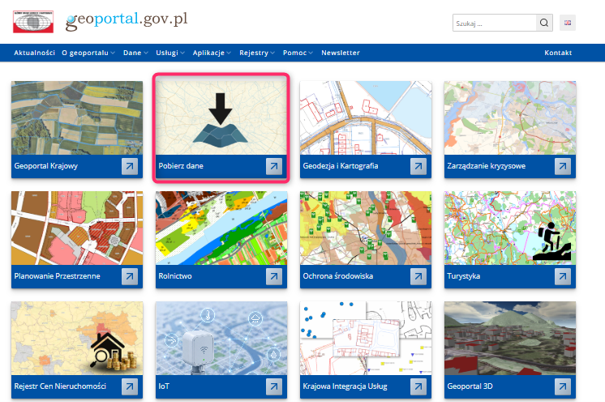
Task: Click the Rolnictwo label
Action: (x=175, y=276)
